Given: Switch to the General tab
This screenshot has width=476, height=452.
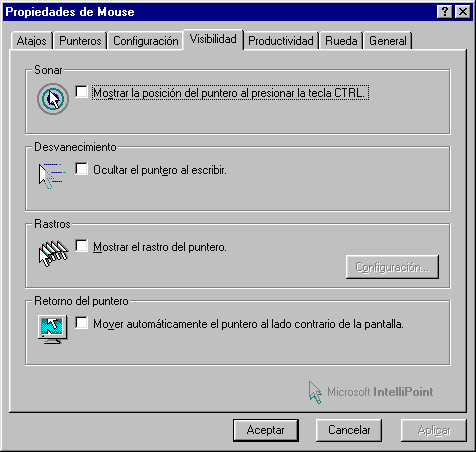Looking at the screenshot, I should pyautogui.click(x=388, y=41).
